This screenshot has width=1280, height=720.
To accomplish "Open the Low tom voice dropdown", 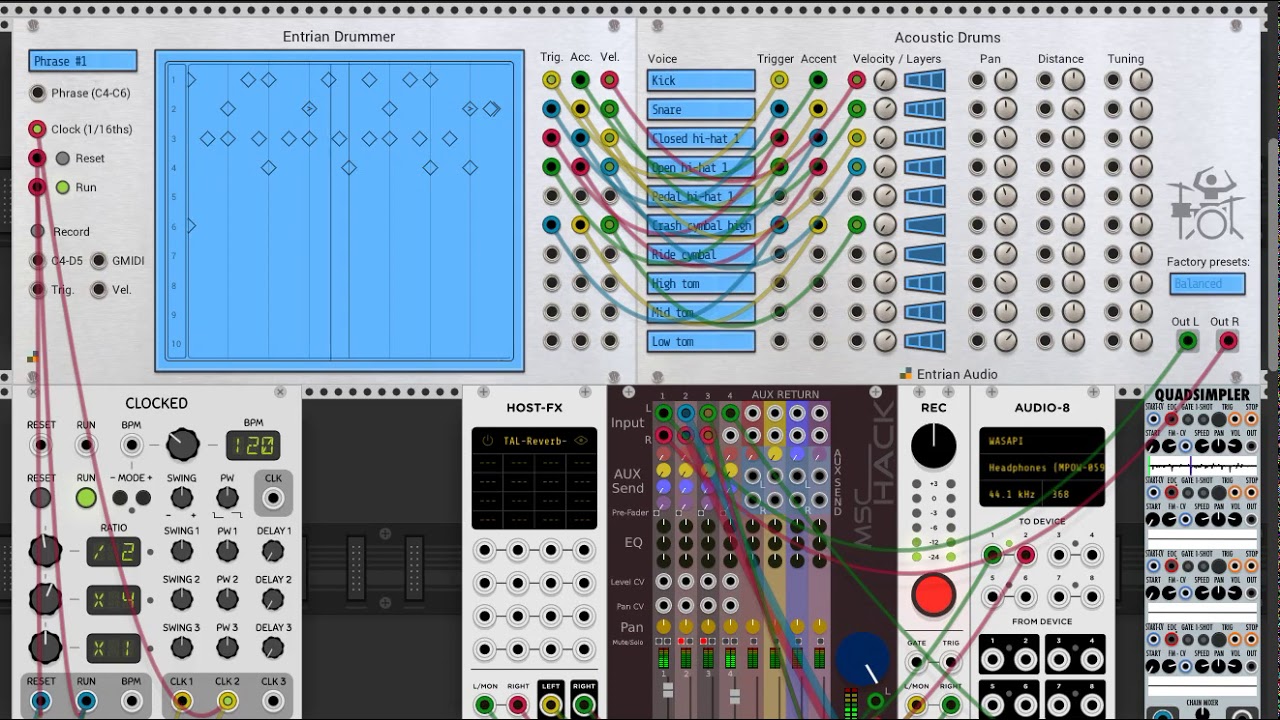I will click(701, 341).
